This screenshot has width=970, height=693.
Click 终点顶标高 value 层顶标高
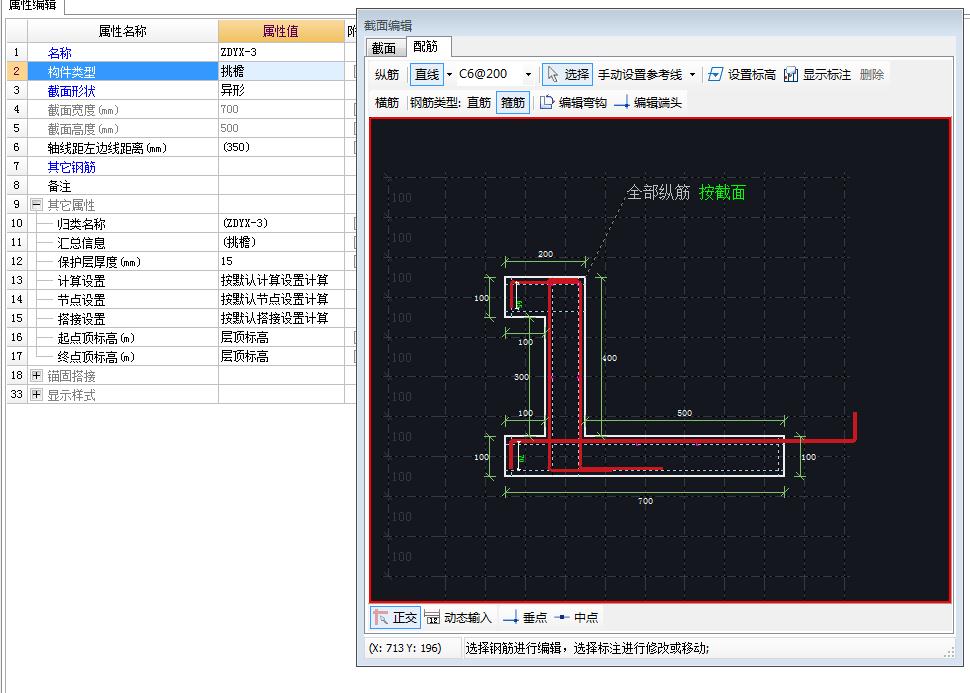coord(281,356)
